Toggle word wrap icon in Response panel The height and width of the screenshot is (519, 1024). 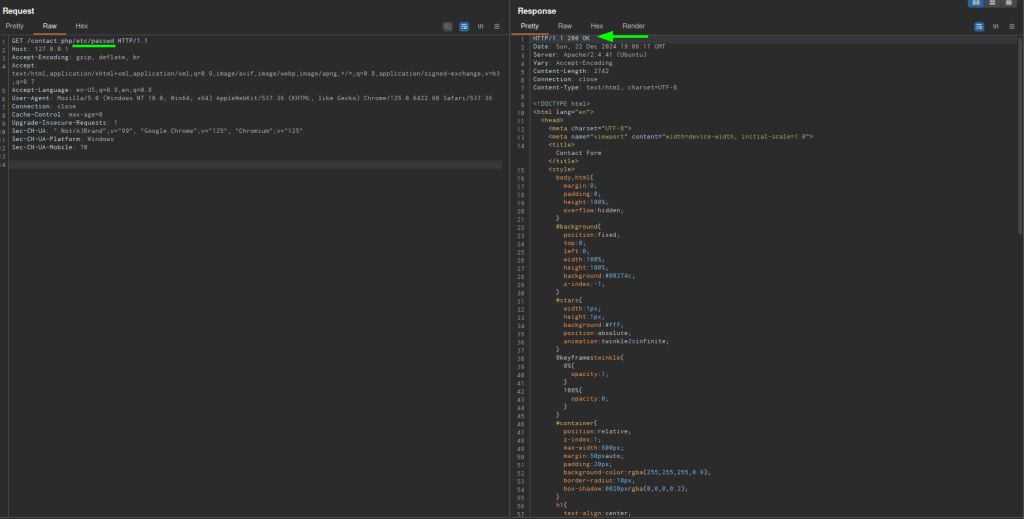tap(977, 26)
